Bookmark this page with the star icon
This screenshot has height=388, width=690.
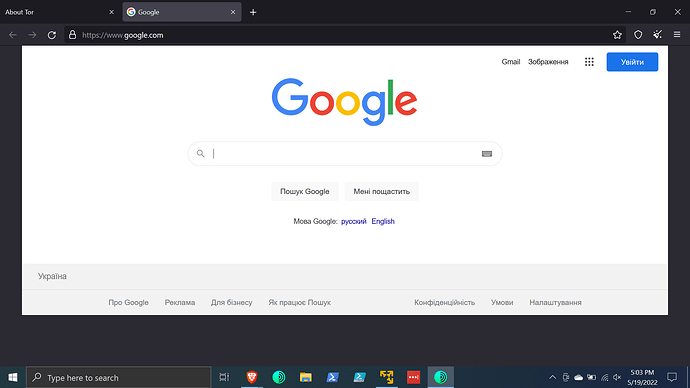(617, 35)
